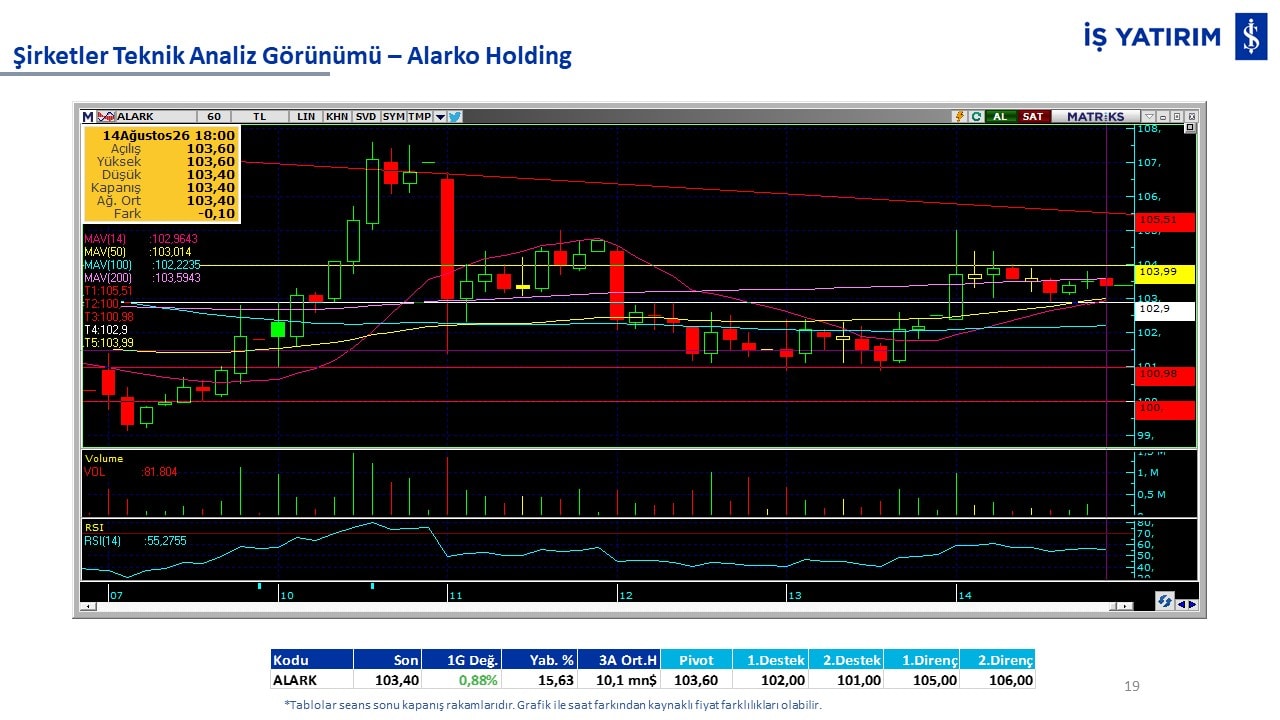1280x720 pixels.
Task: Maximize the chart window
Action: 1176,117
